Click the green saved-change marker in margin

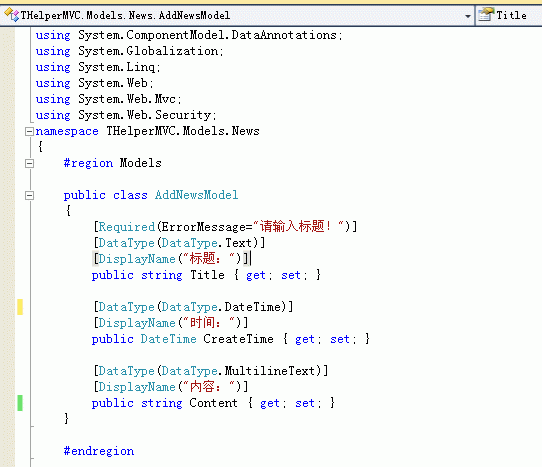point(20,403)
